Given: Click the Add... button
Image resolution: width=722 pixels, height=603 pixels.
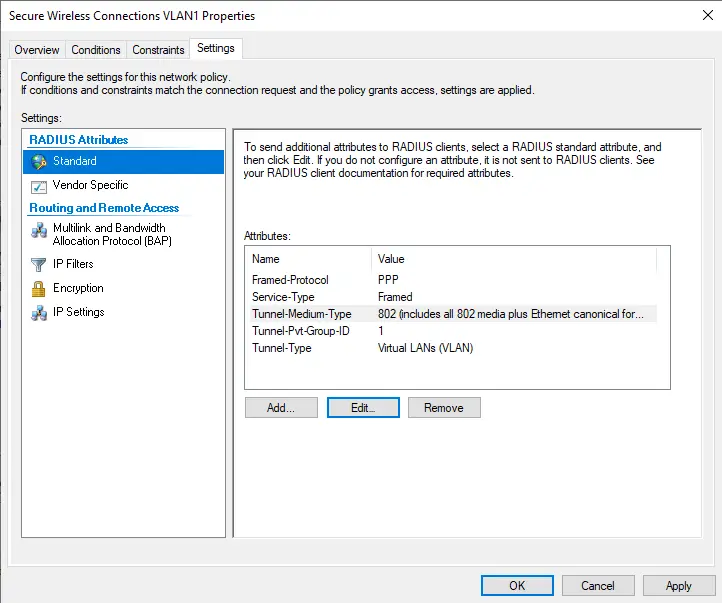Looking at the screenshot, I should [281, 408].
